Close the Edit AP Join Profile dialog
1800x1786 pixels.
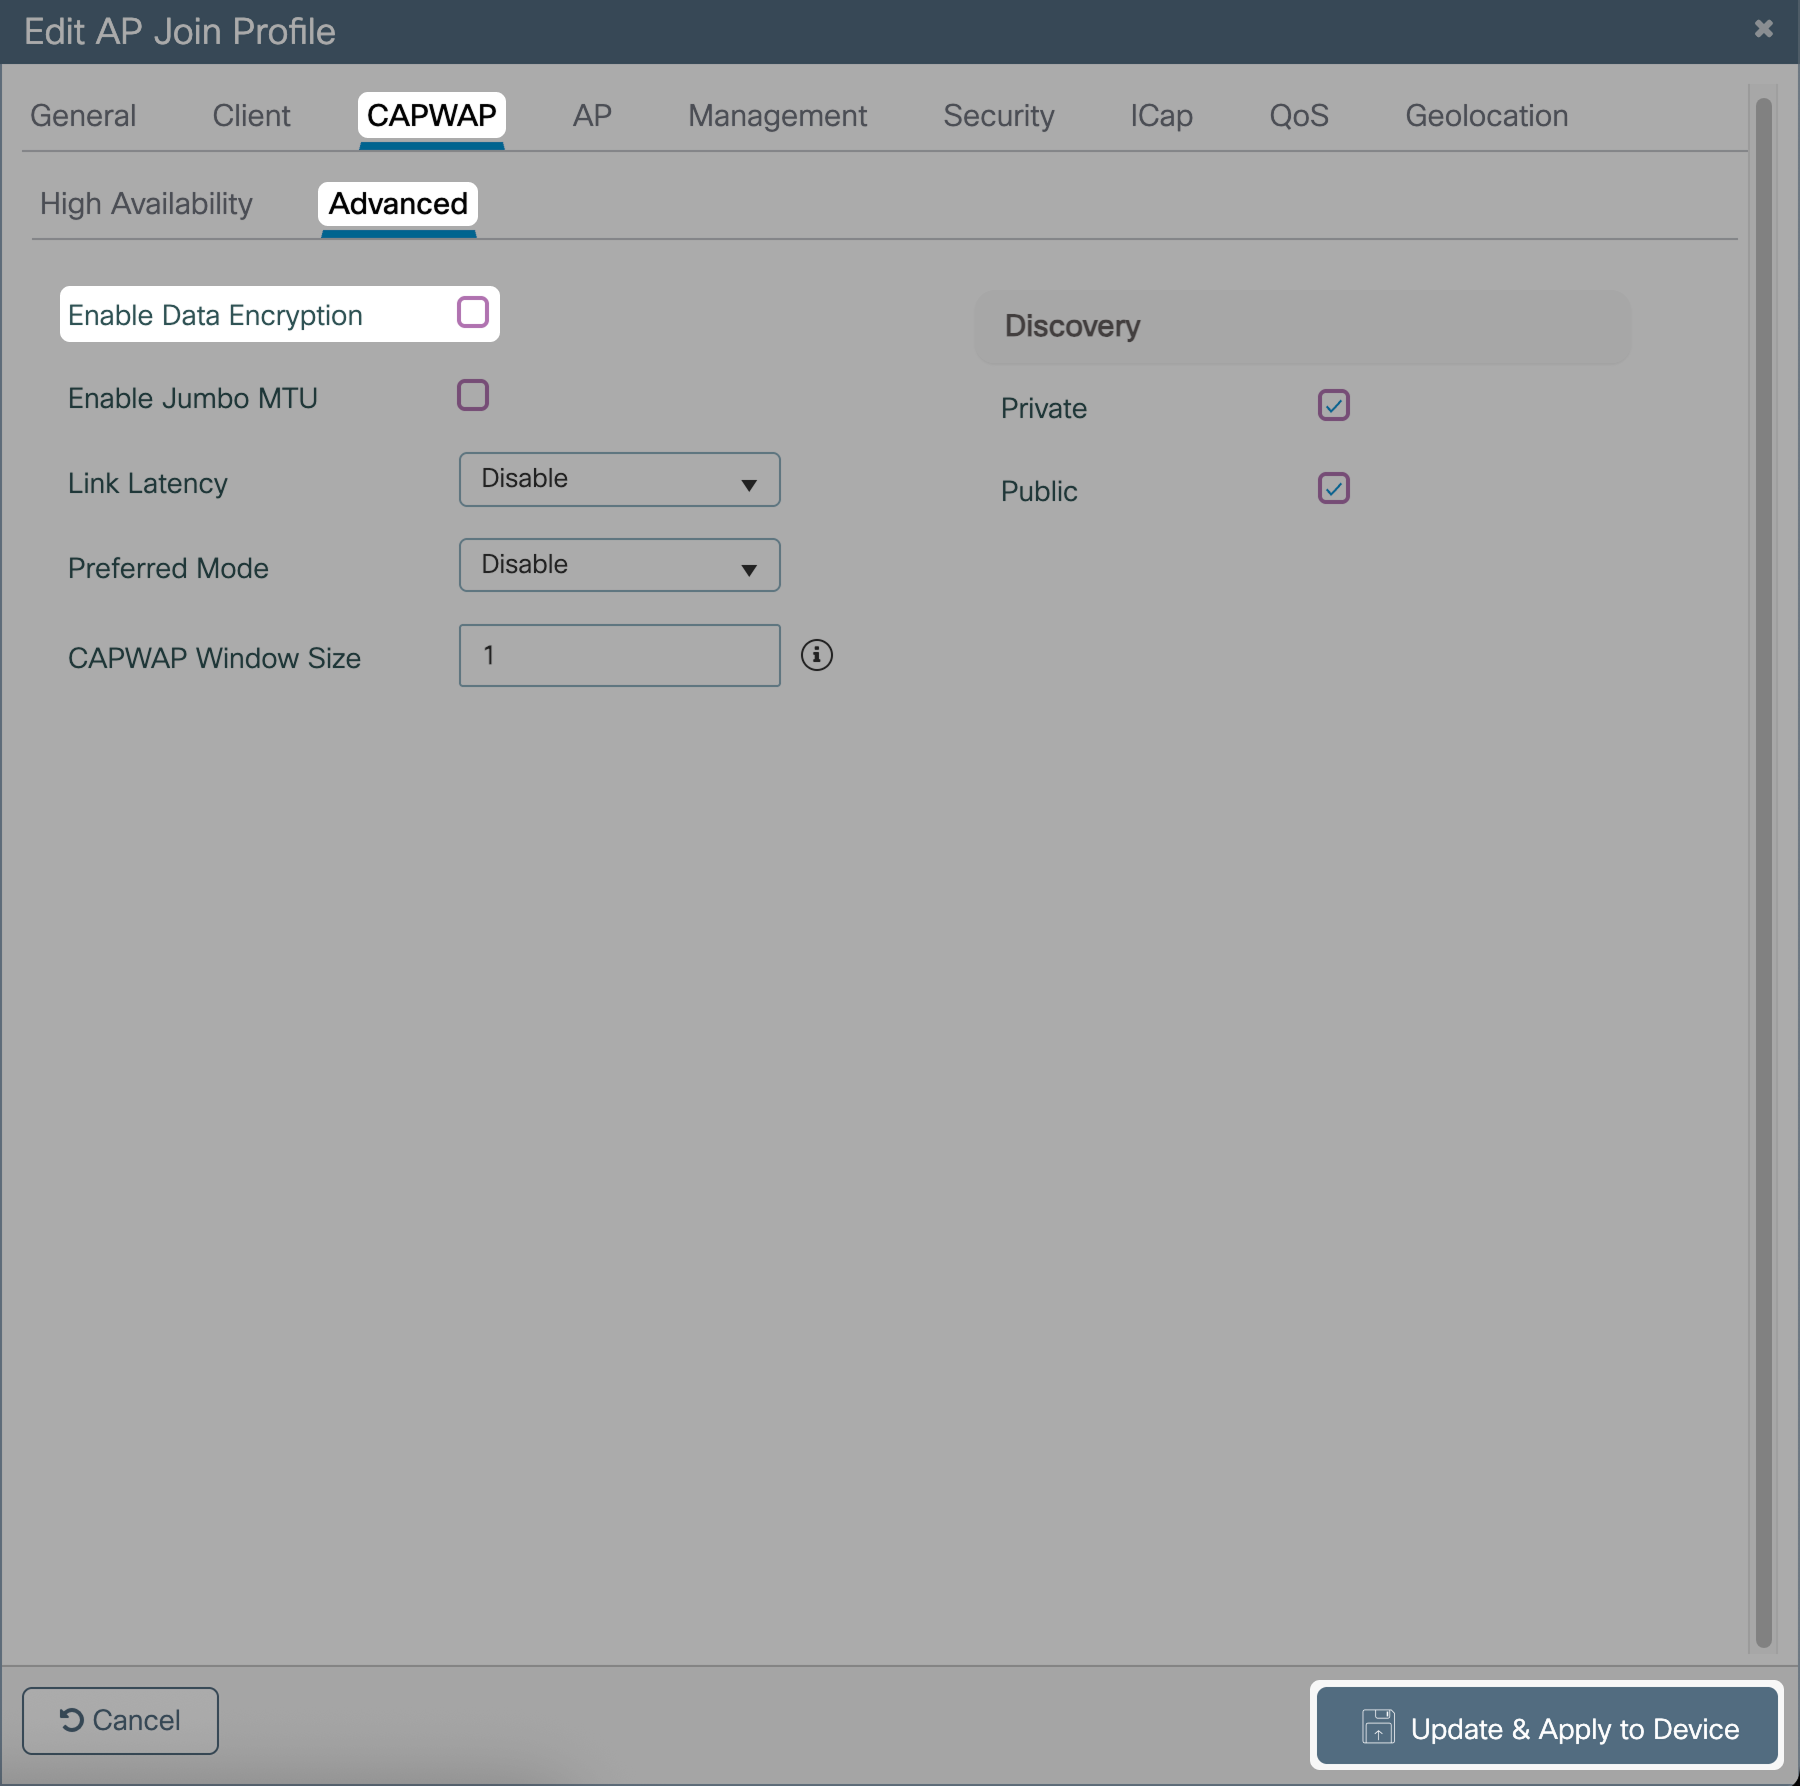click(1763, 29)
